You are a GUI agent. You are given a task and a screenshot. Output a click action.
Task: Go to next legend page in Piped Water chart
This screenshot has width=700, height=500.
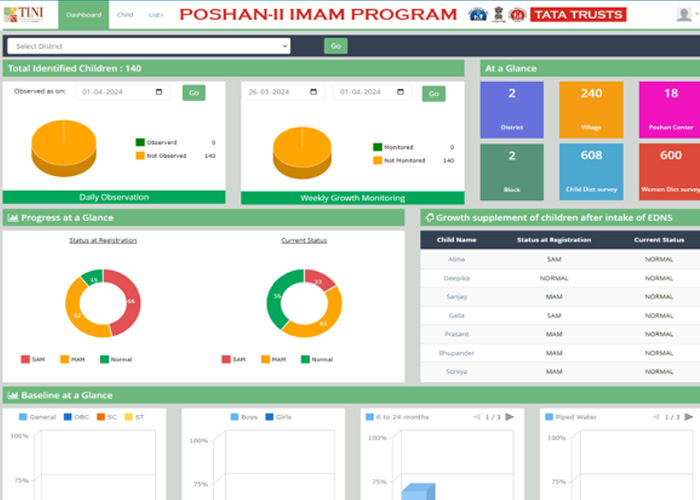(x=689, y=417)
